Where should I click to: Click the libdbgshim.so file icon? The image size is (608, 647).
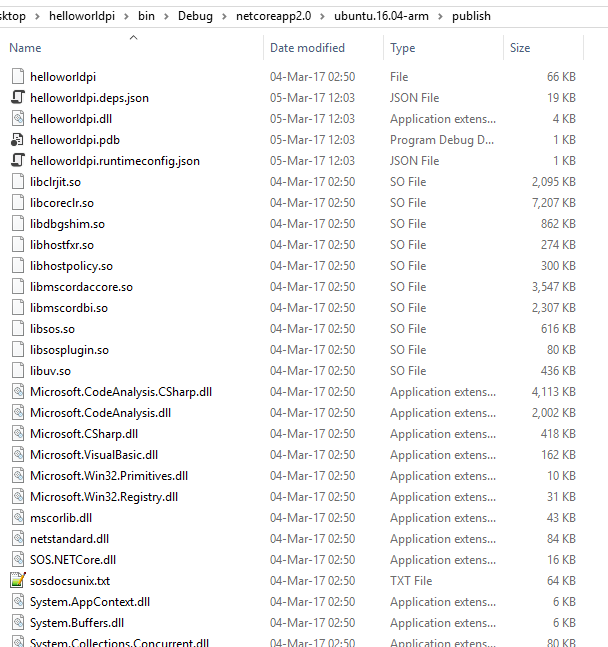[18, 224]
